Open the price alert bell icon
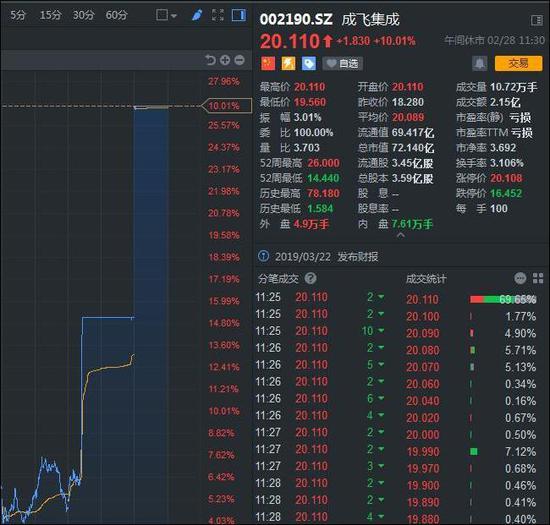The image size is (550, 525). point(479,63)
